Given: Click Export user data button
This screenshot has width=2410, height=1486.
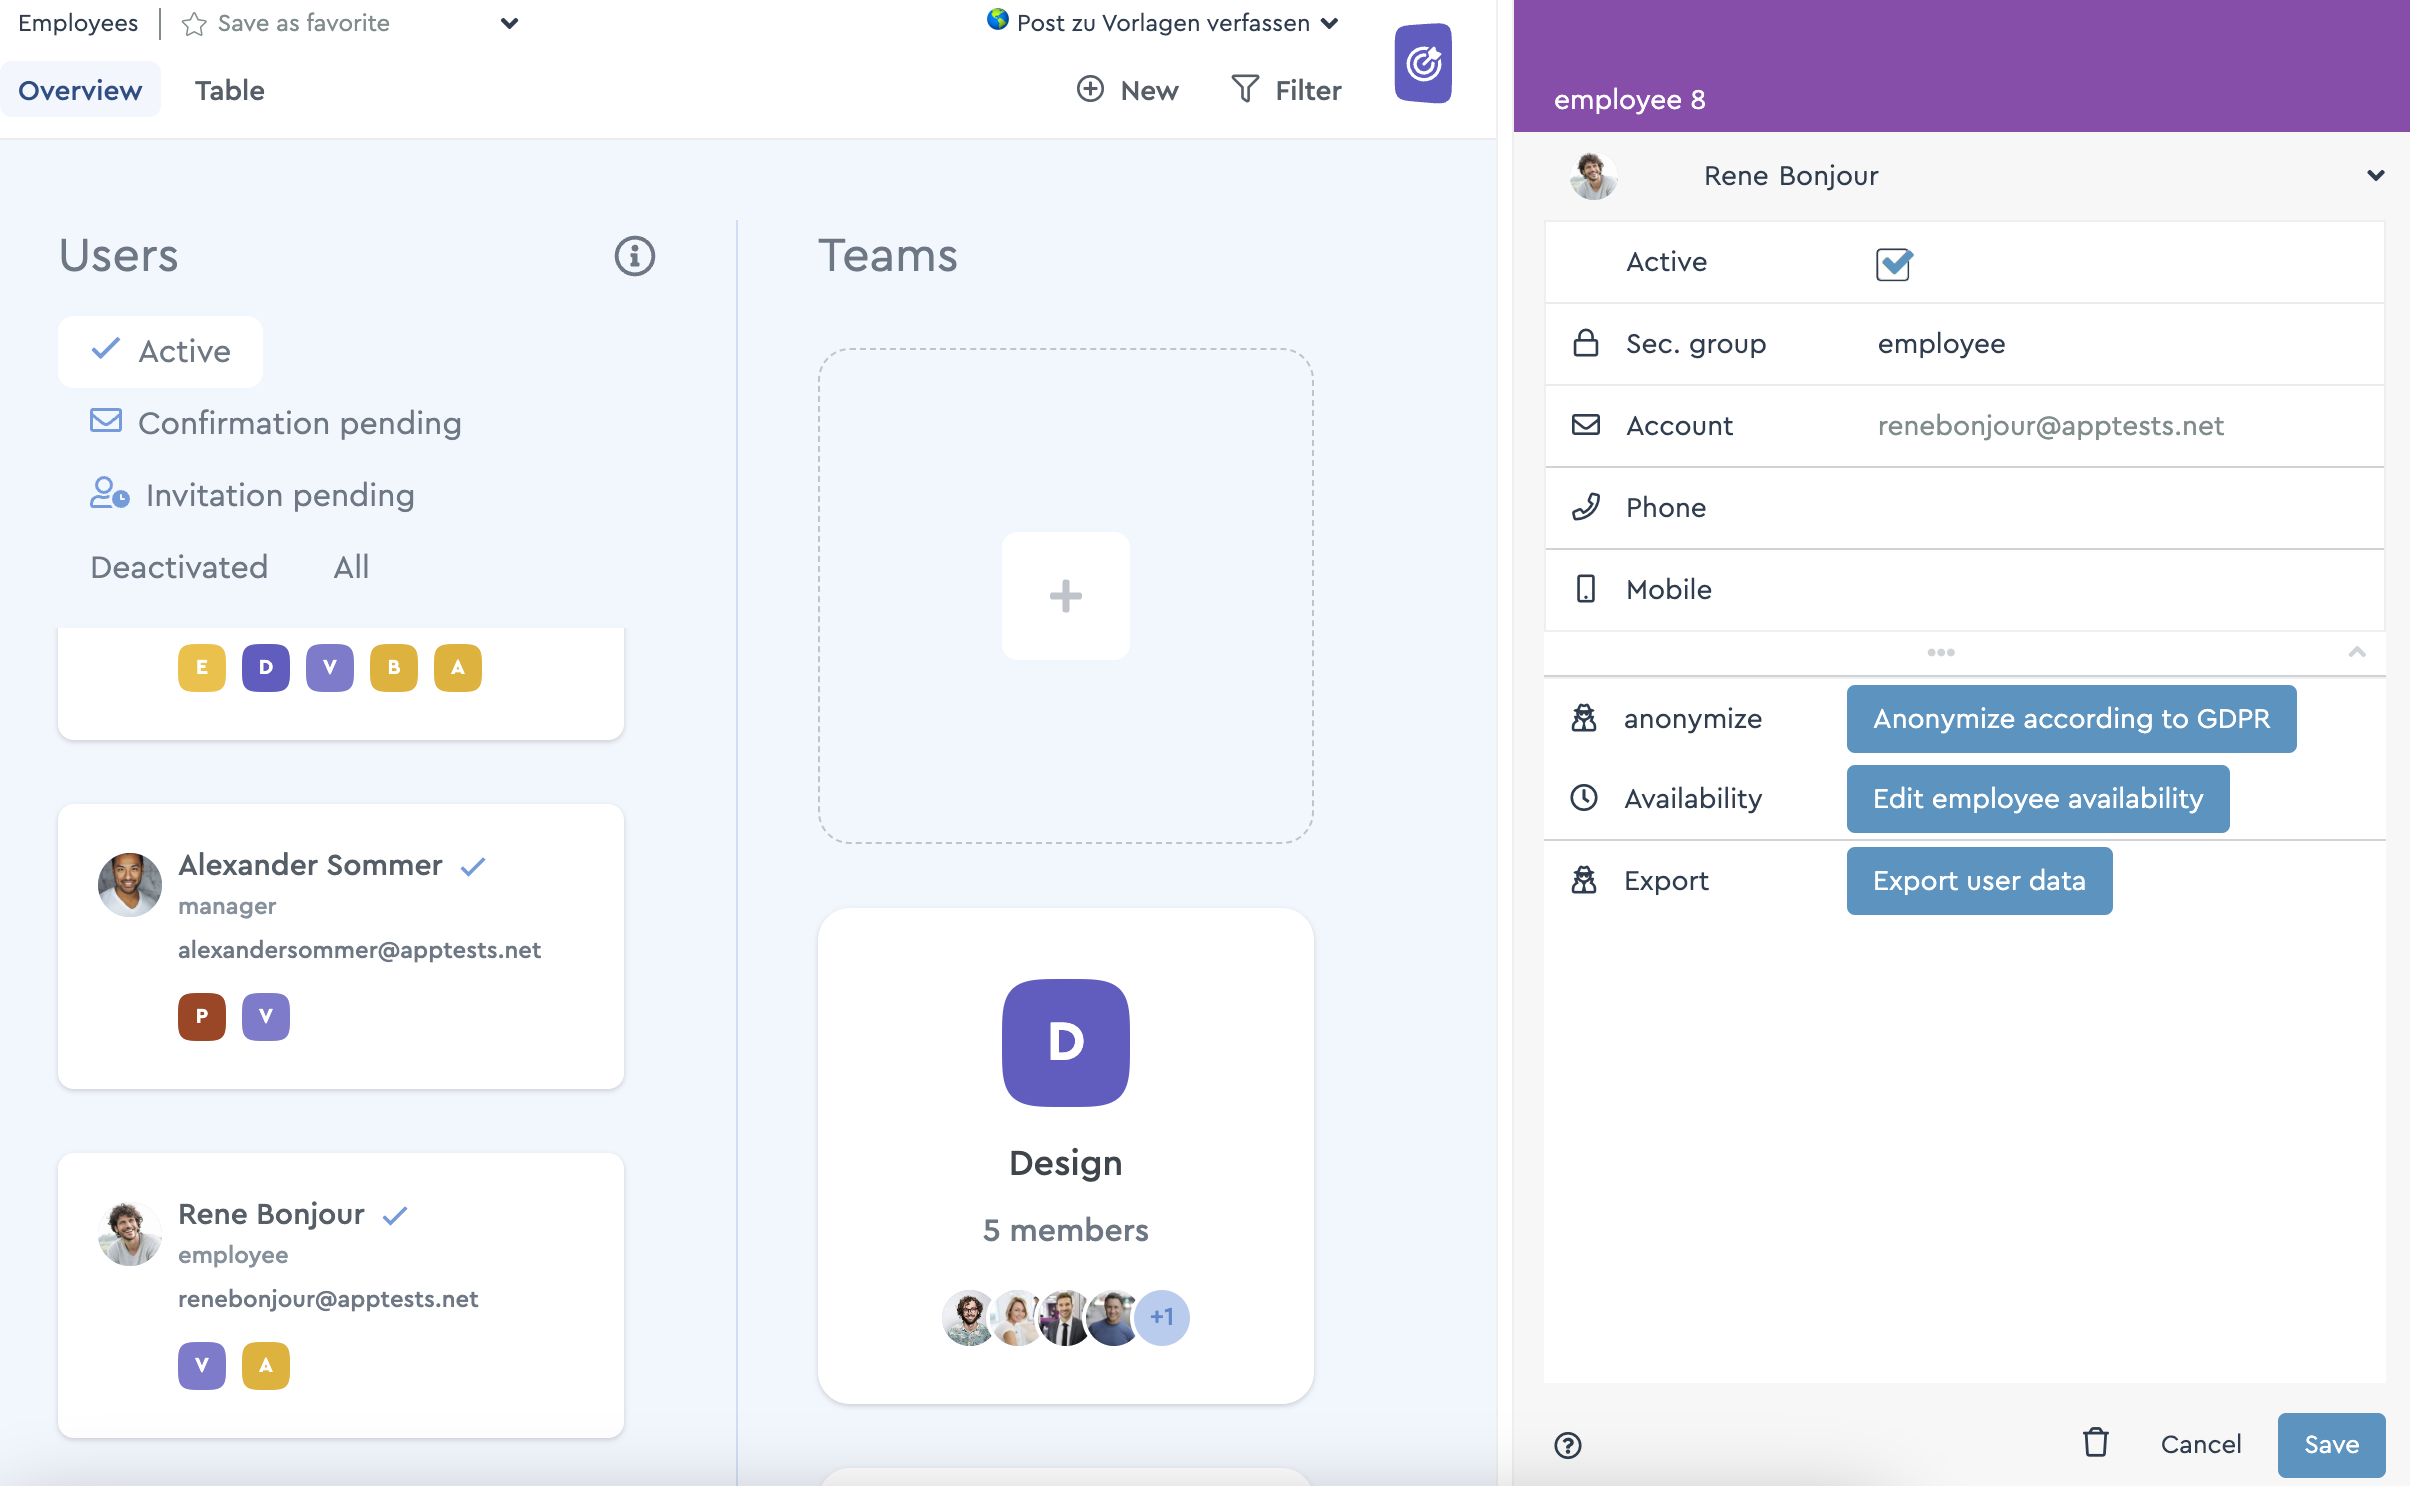Looking at the screenshot, I should [x=1978, y=881].
